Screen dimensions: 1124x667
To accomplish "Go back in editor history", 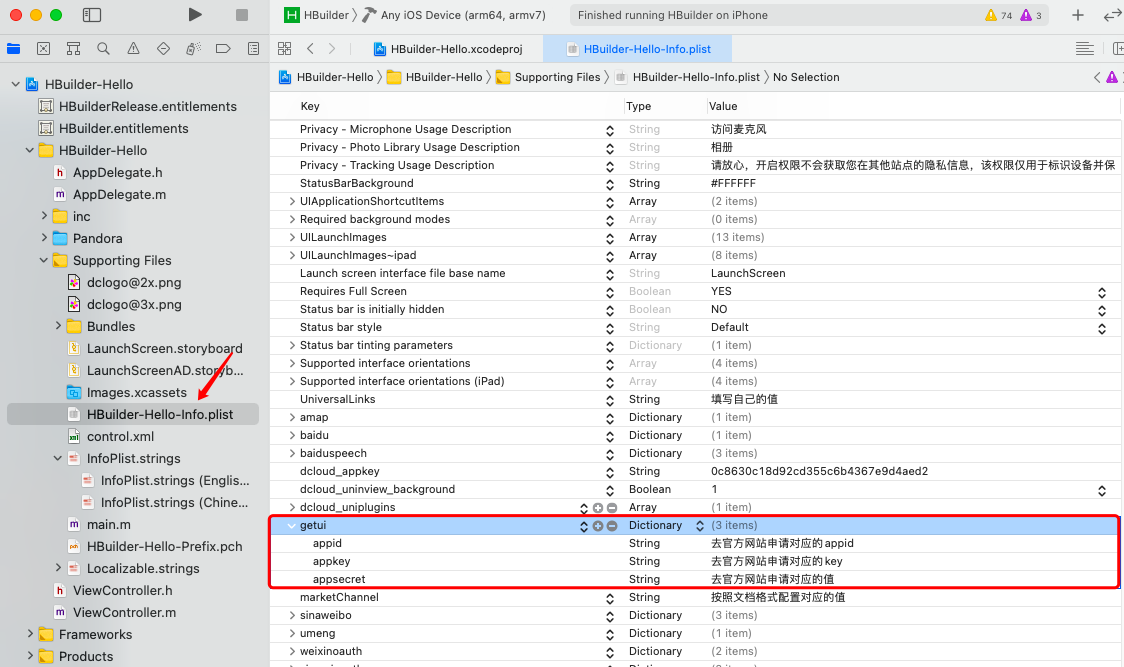I will [x=310, y=49].
